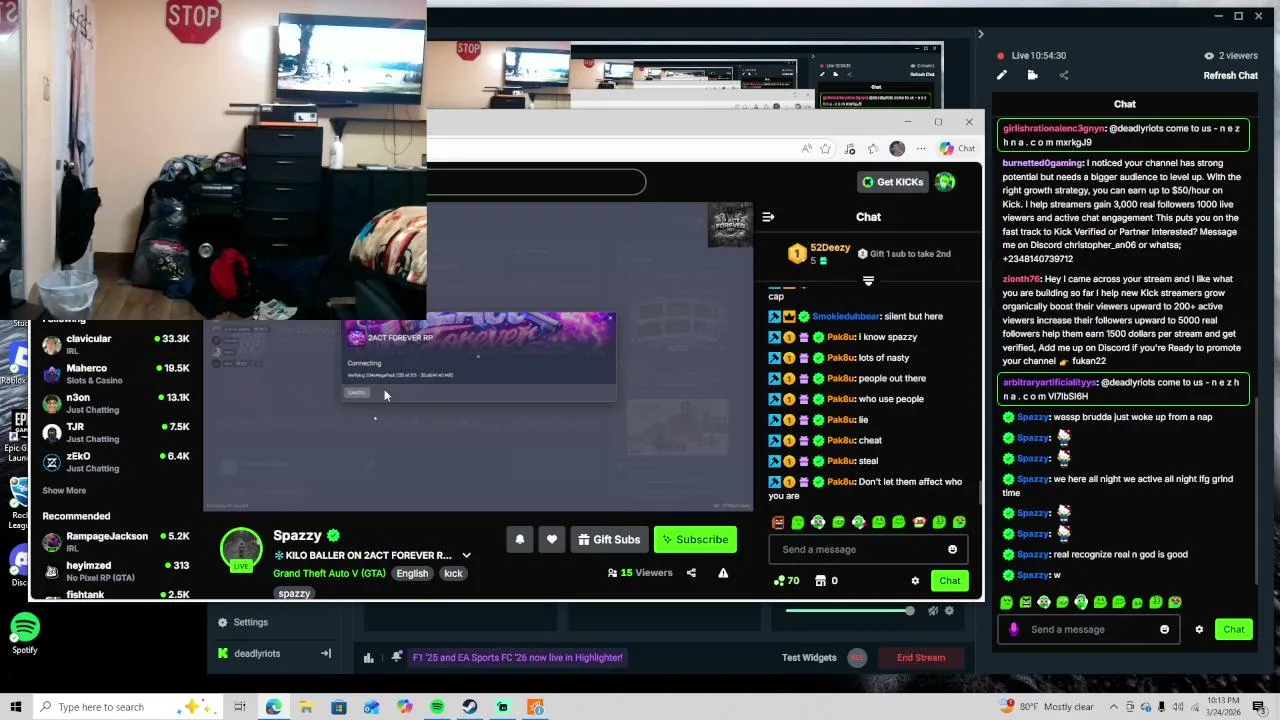The width and height of the screenshot is (1280, 720).
Task: Toggle the REC recording button
Action: coord(857,658)
